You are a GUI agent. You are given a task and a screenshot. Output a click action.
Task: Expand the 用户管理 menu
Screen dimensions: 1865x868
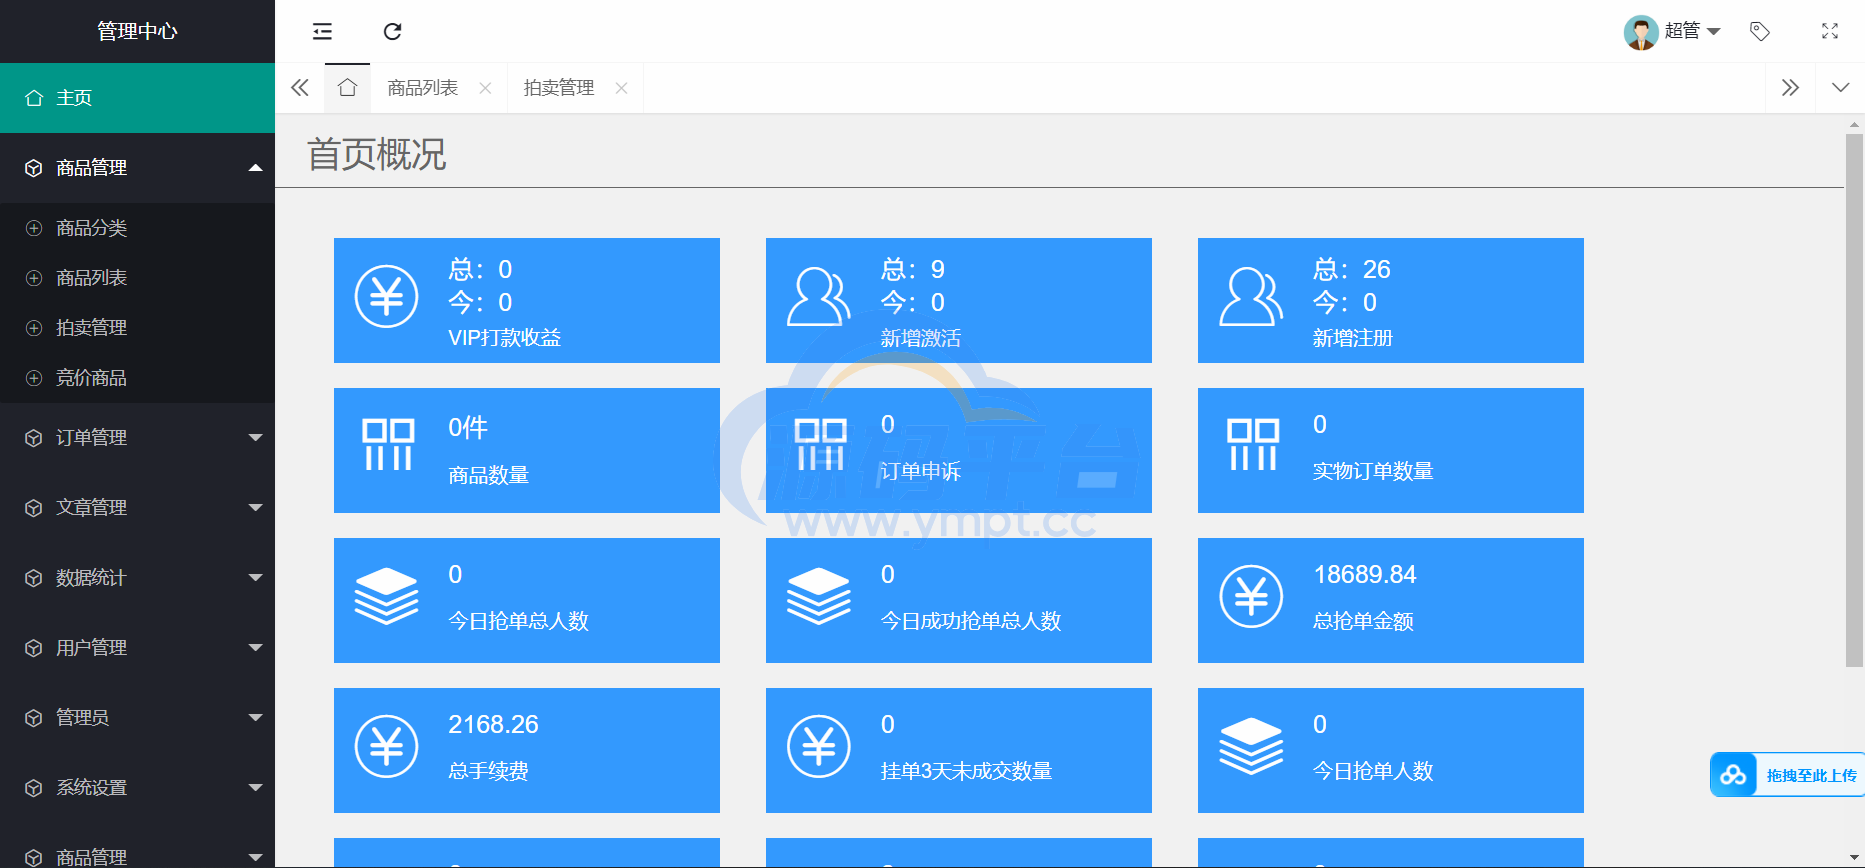[x=137, y=648]
